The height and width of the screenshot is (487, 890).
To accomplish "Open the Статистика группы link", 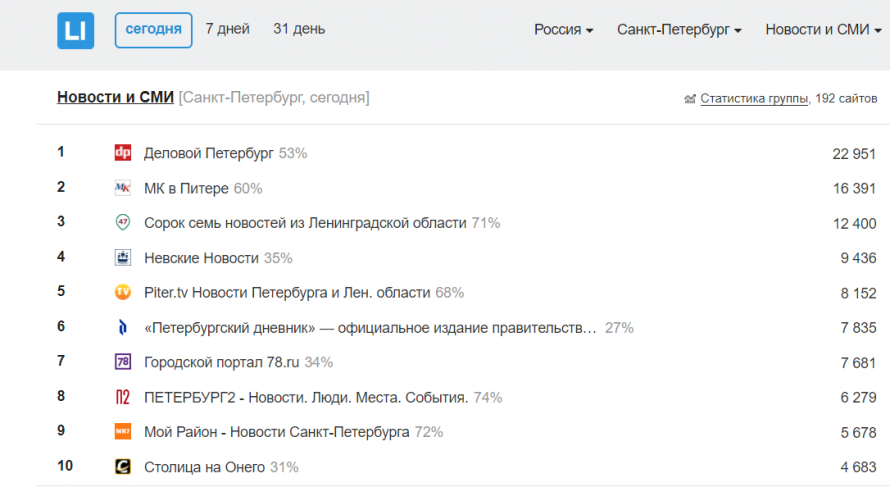I will pos(754,99).
